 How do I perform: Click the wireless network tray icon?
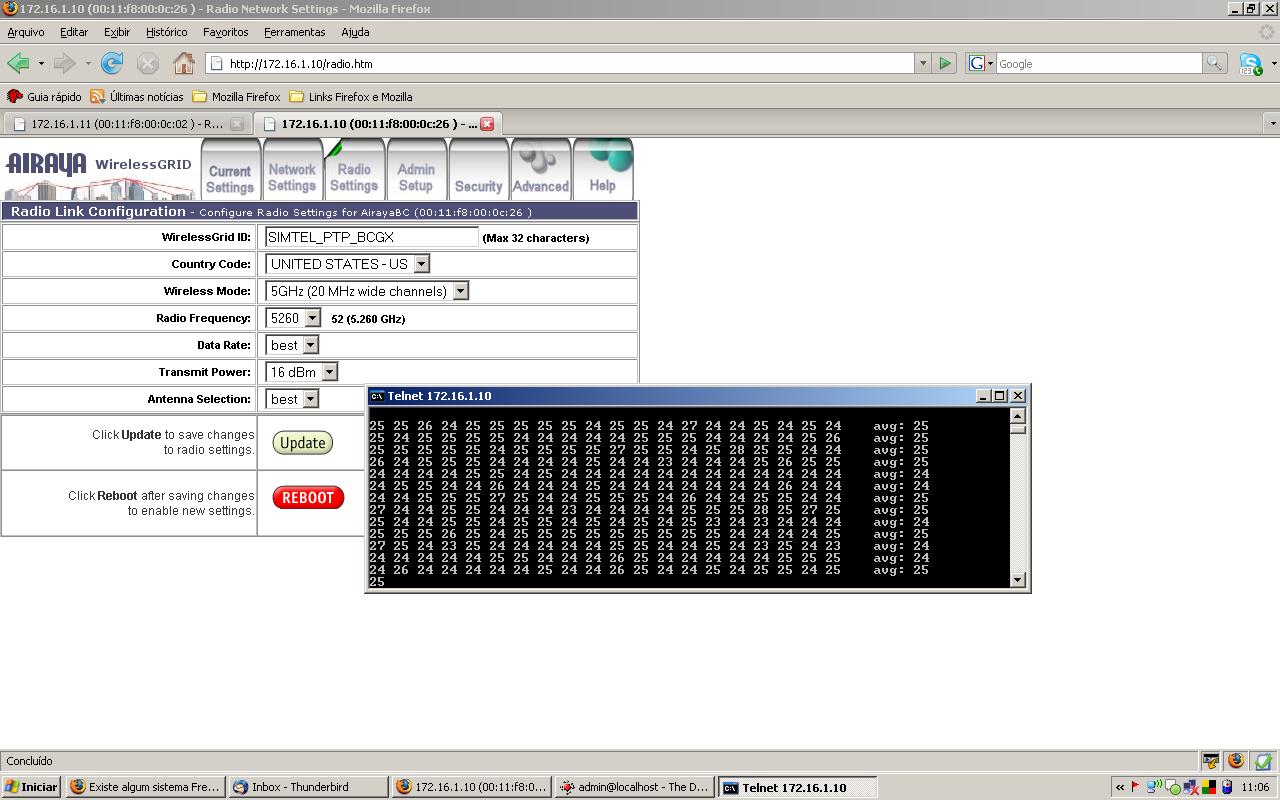(1153, 787)
